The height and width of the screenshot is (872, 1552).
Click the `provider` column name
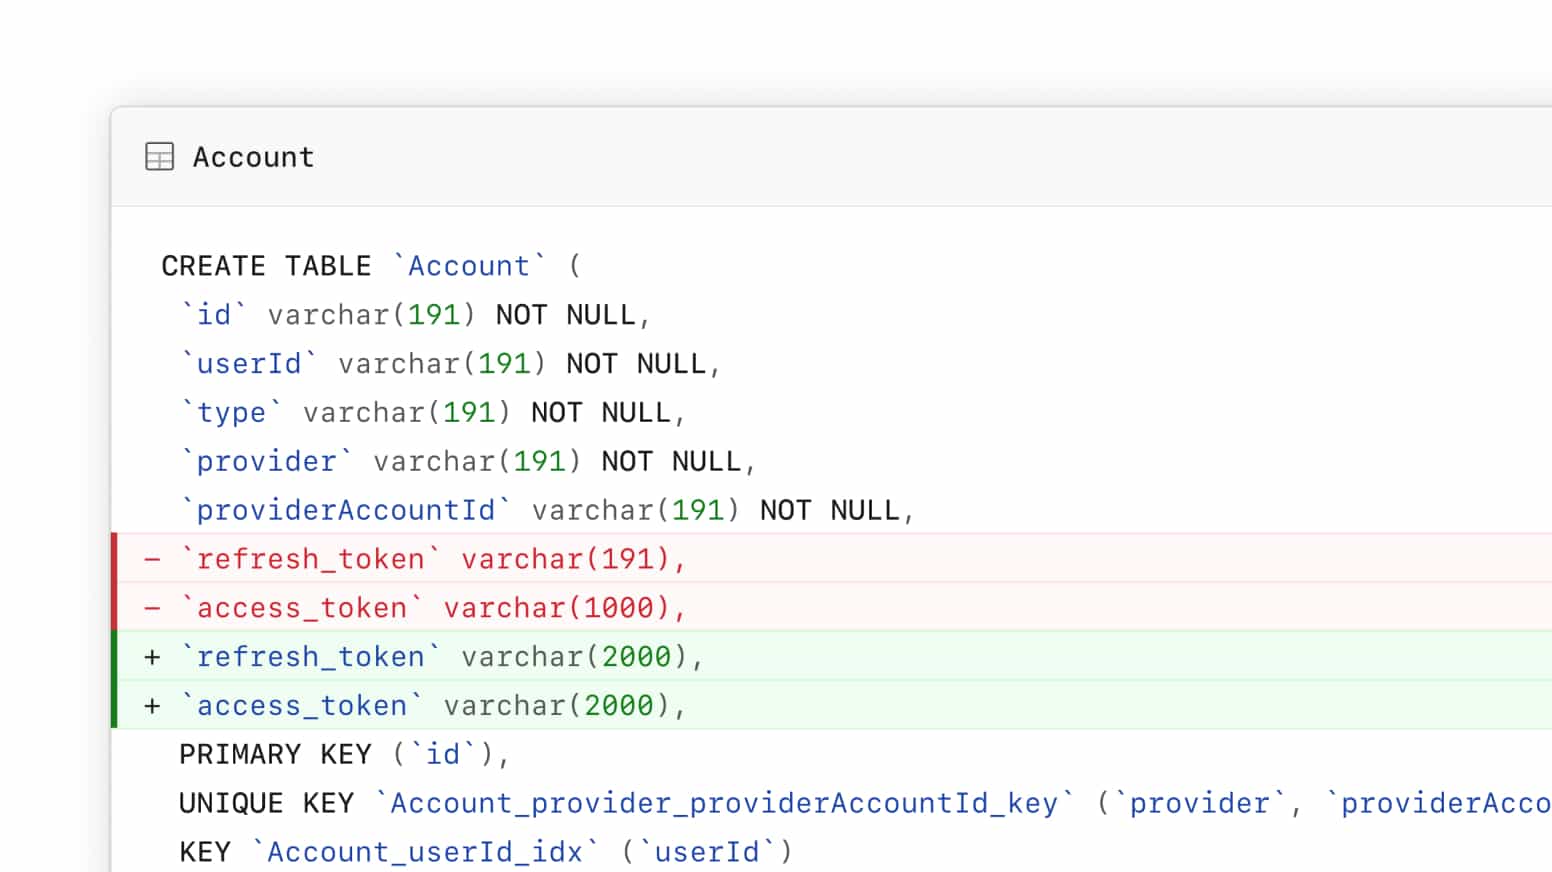[266, 462]
